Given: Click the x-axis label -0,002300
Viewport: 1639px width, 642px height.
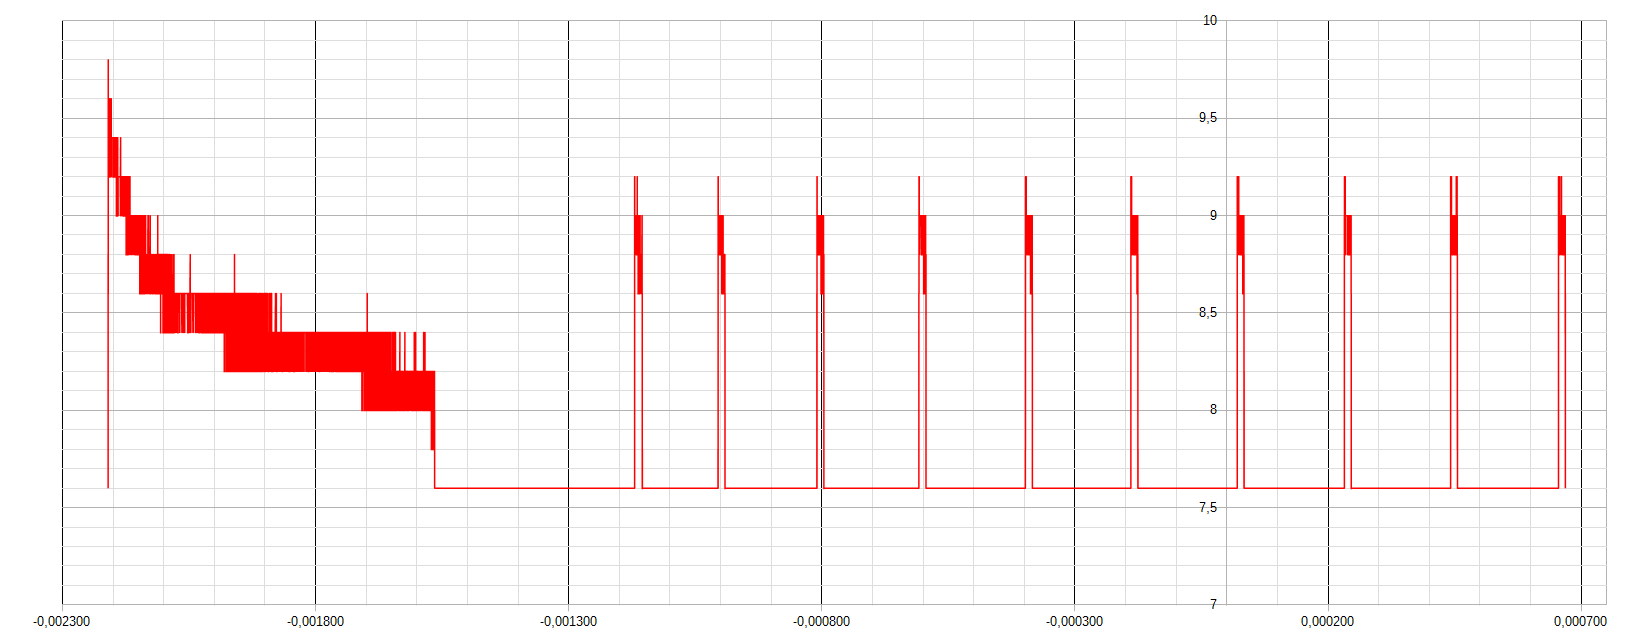Looking at the screenshot, I should coord(62,622).
